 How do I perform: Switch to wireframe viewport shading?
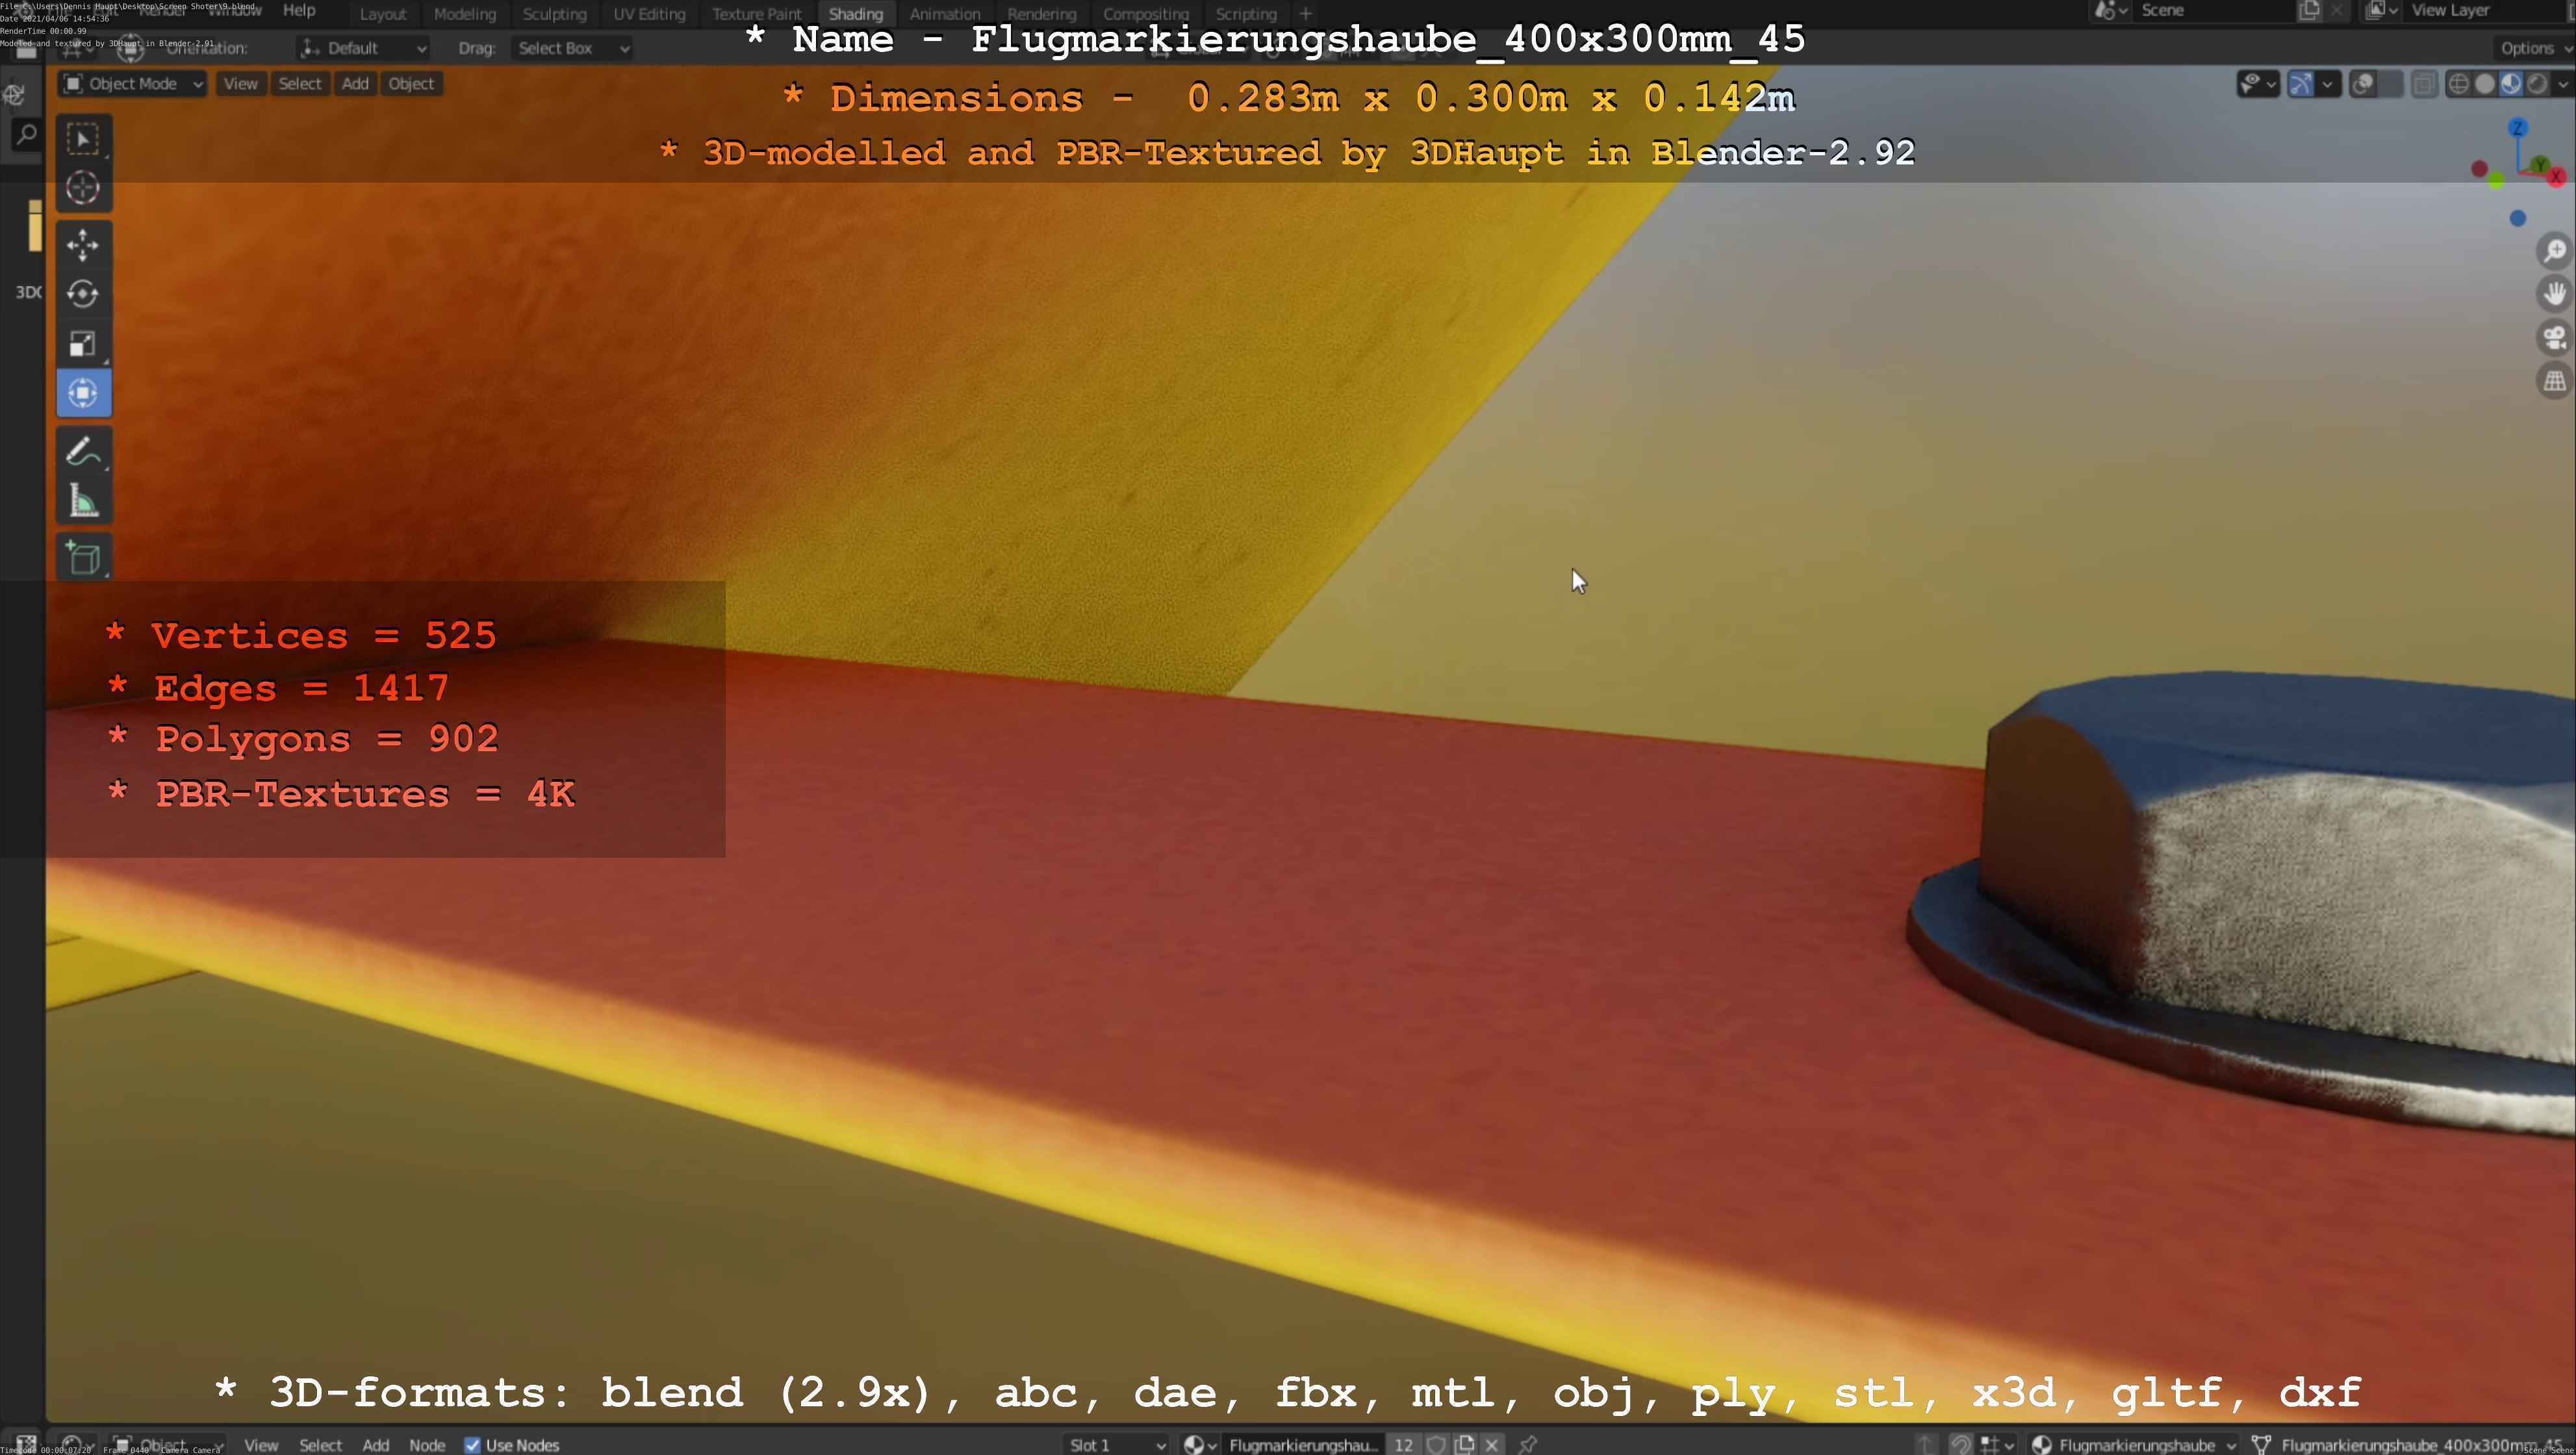(x=2458, y=84)
